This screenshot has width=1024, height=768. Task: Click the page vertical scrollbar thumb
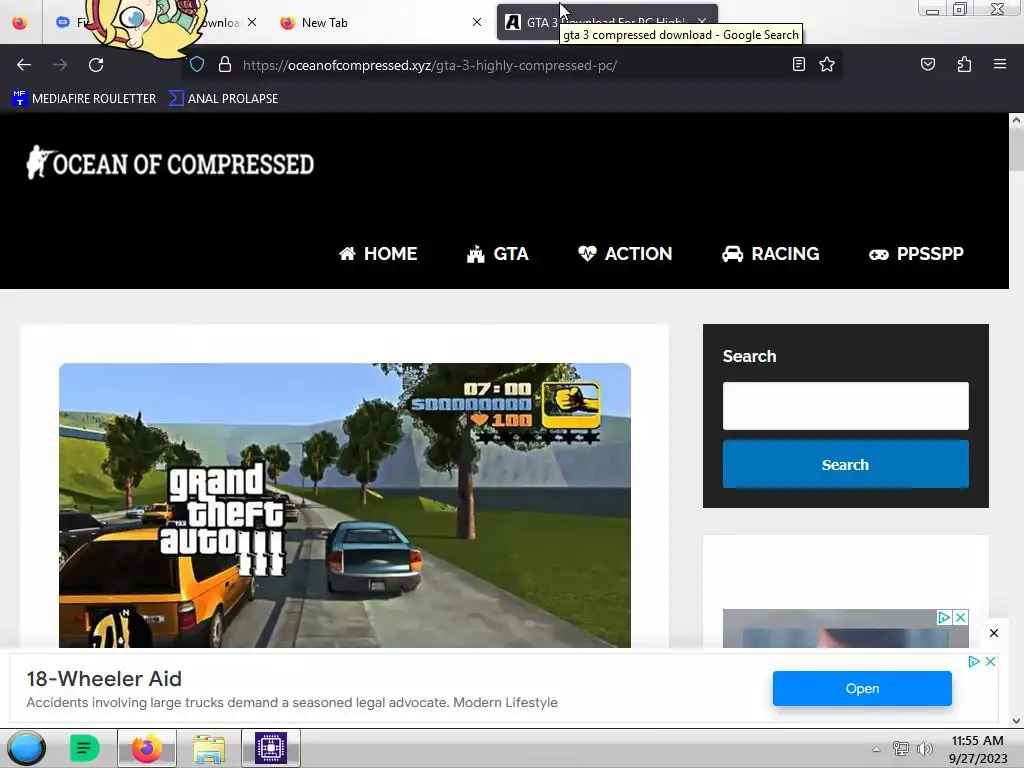pos(1016,150)
